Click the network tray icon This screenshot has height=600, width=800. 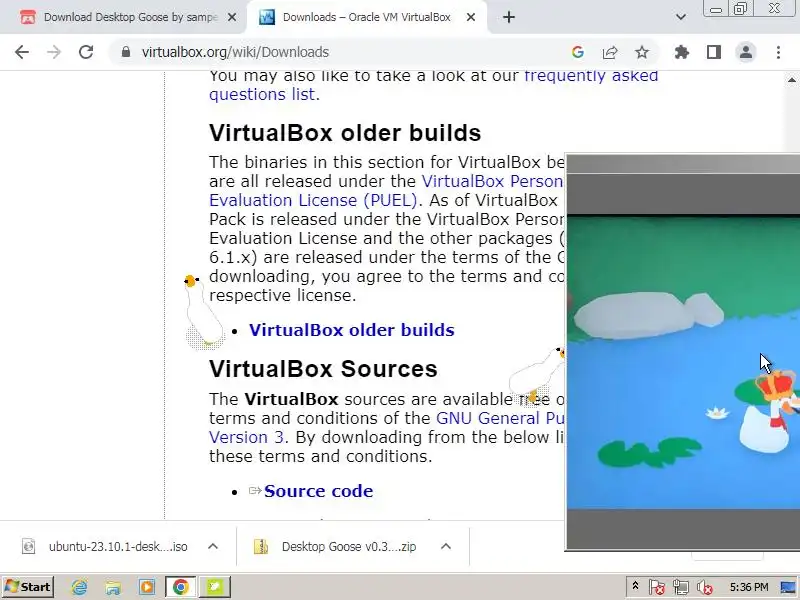click(680, 588)
